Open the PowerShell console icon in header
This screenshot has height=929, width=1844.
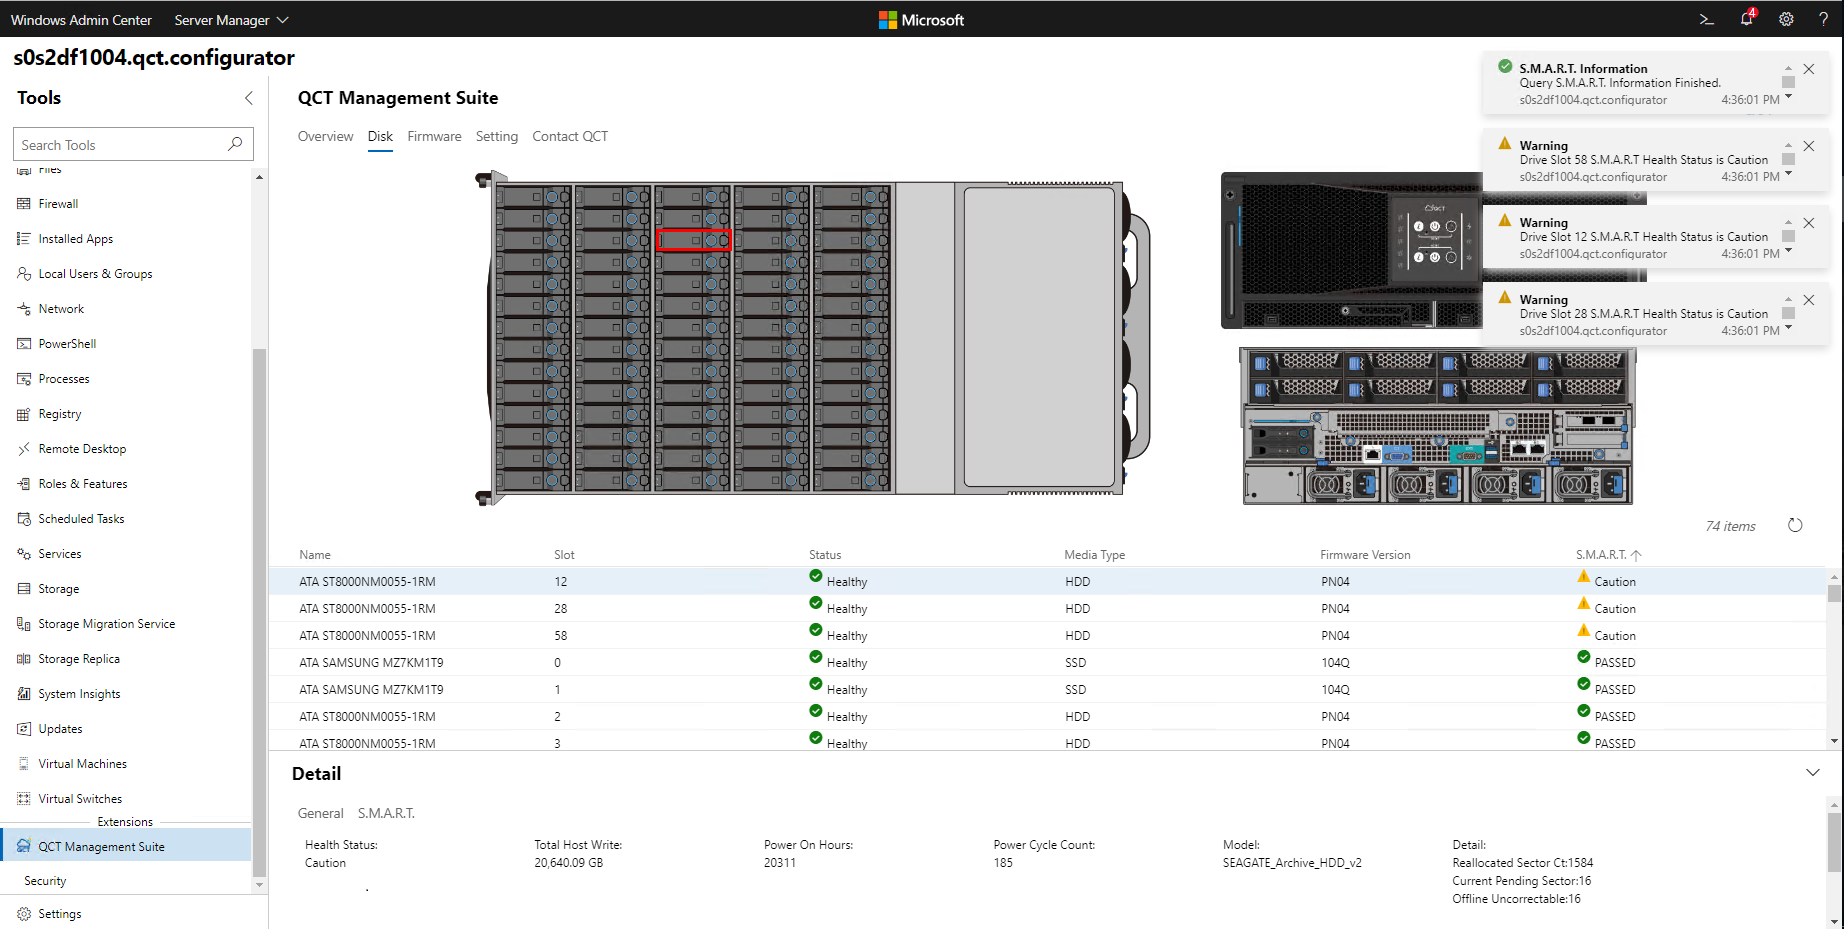coord(1707,19)
